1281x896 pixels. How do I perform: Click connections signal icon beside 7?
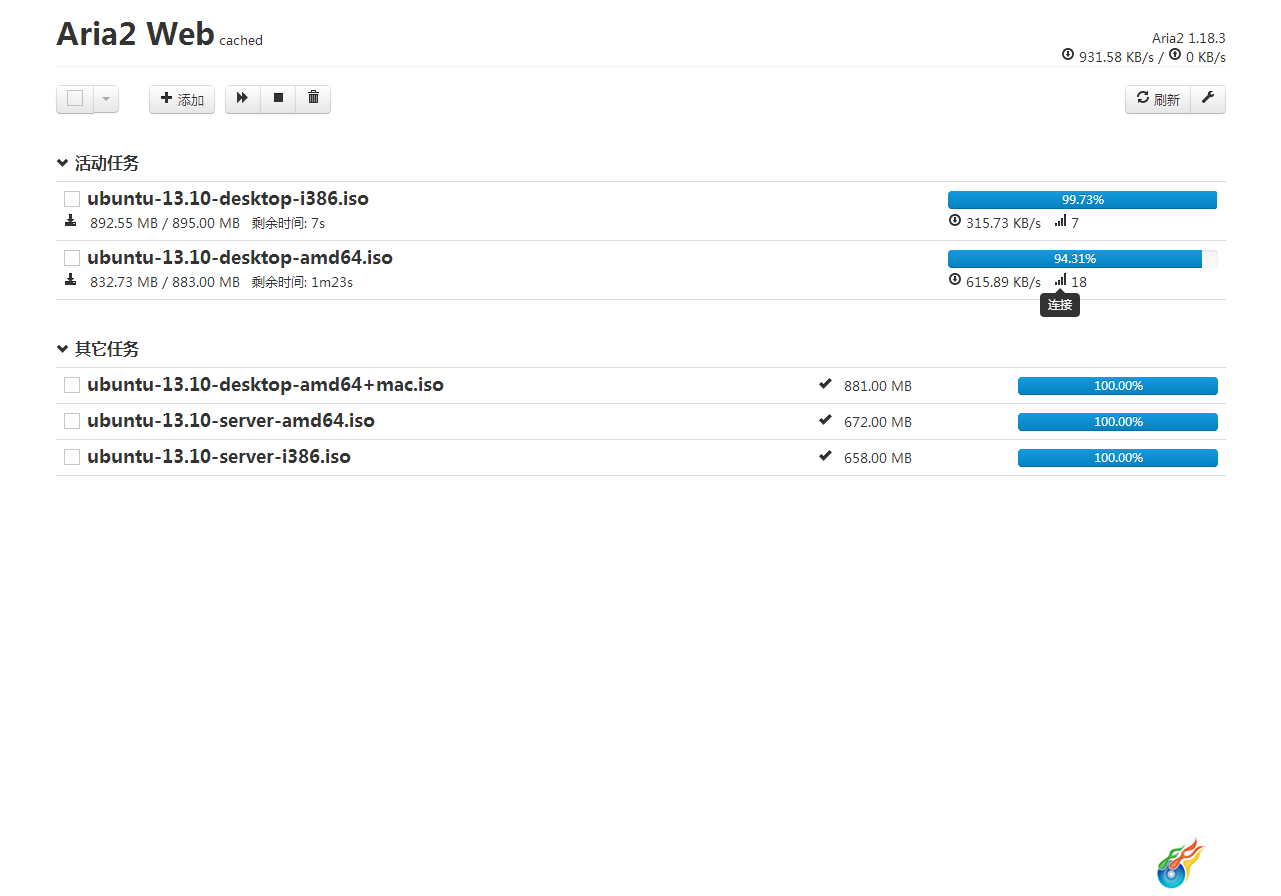(1061, 221)
